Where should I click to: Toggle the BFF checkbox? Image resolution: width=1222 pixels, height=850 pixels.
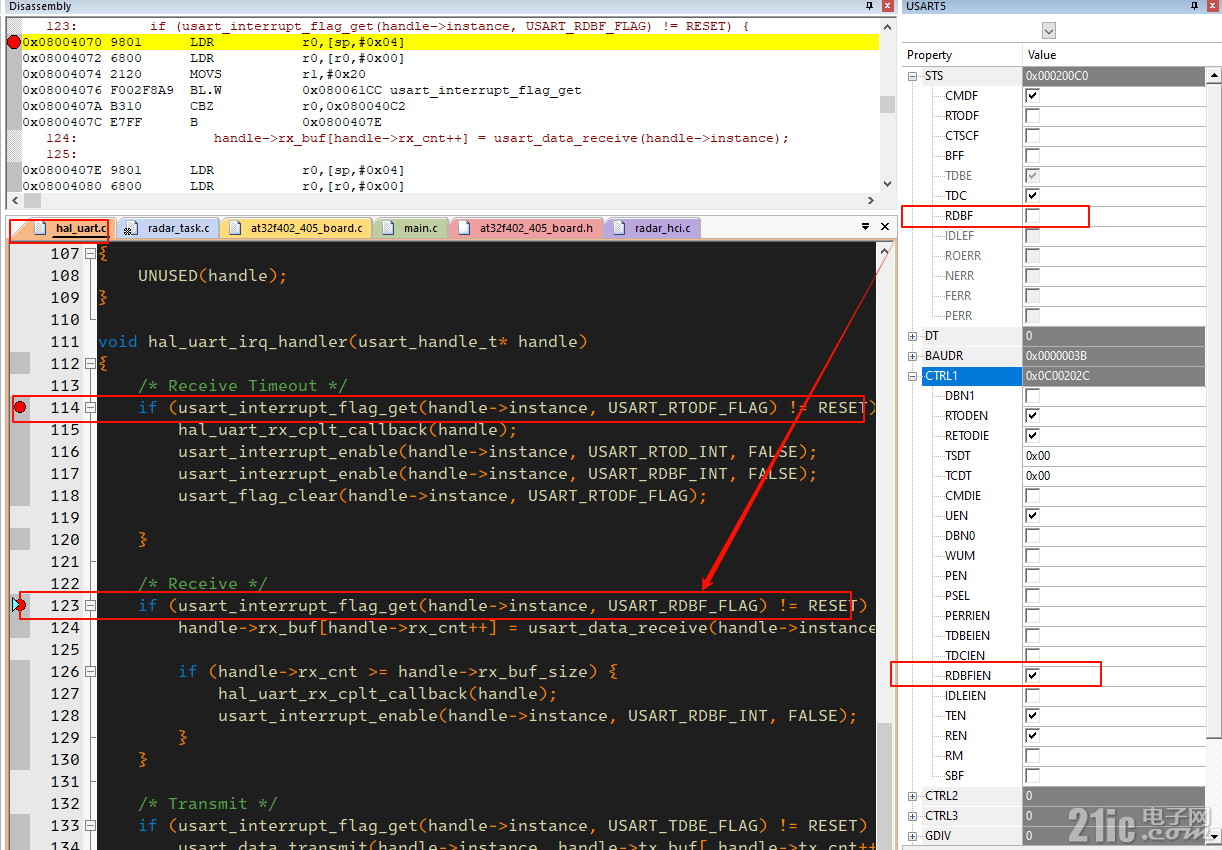pyautogui.click(x=1033, y=155)
